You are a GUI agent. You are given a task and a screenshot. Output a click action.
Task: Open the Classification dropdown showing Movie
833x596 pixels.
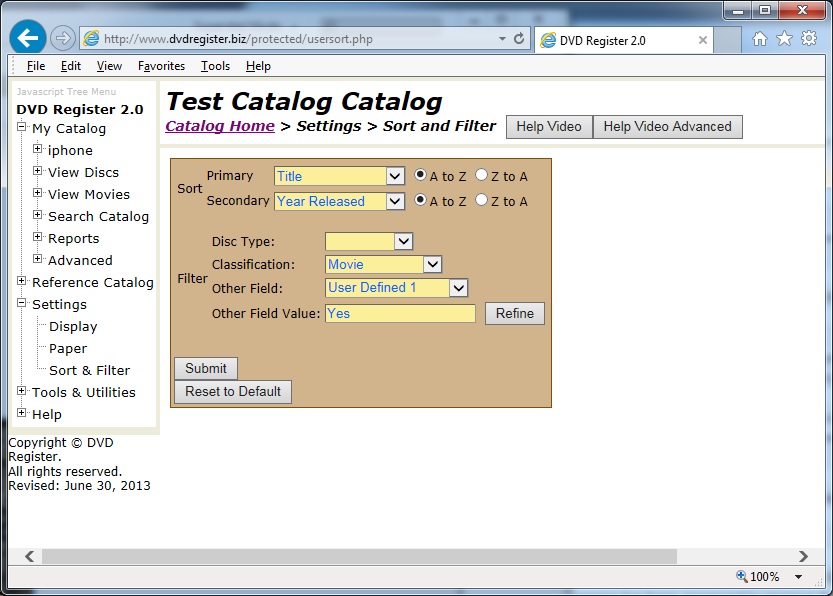(x=383, y=264)
